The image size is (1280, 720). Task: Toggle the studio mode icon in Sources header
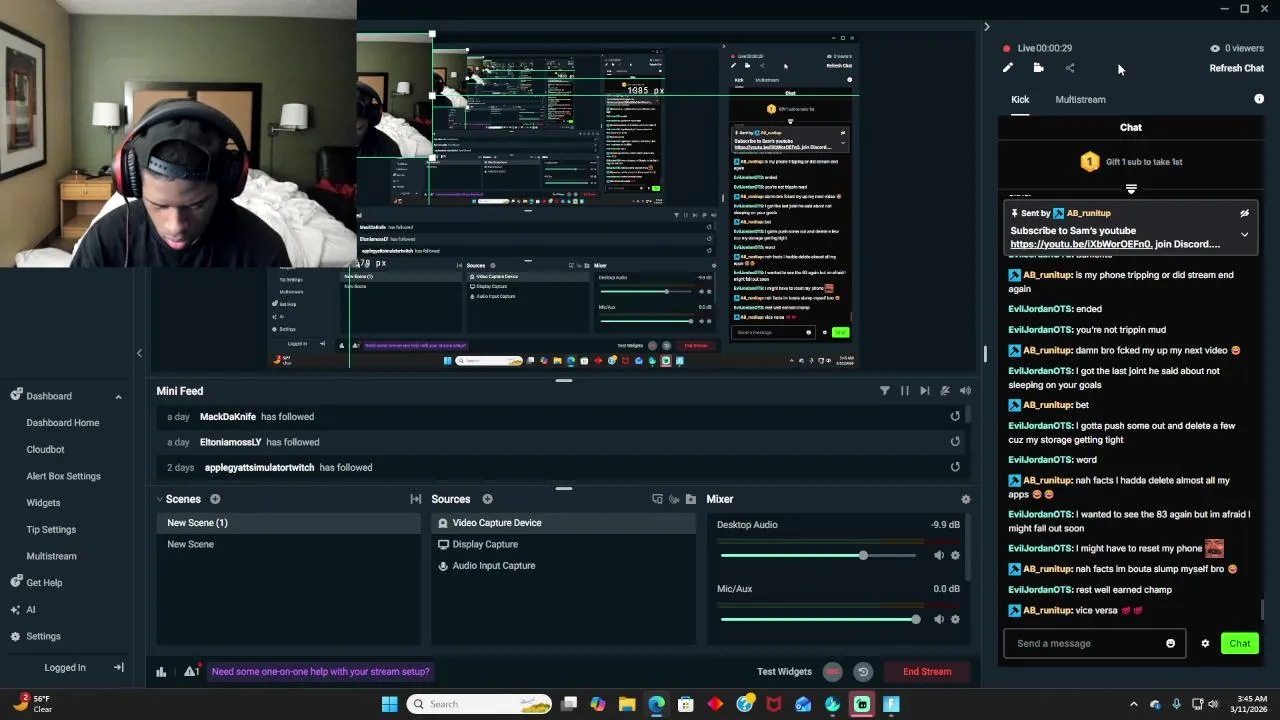click(674, 499)
